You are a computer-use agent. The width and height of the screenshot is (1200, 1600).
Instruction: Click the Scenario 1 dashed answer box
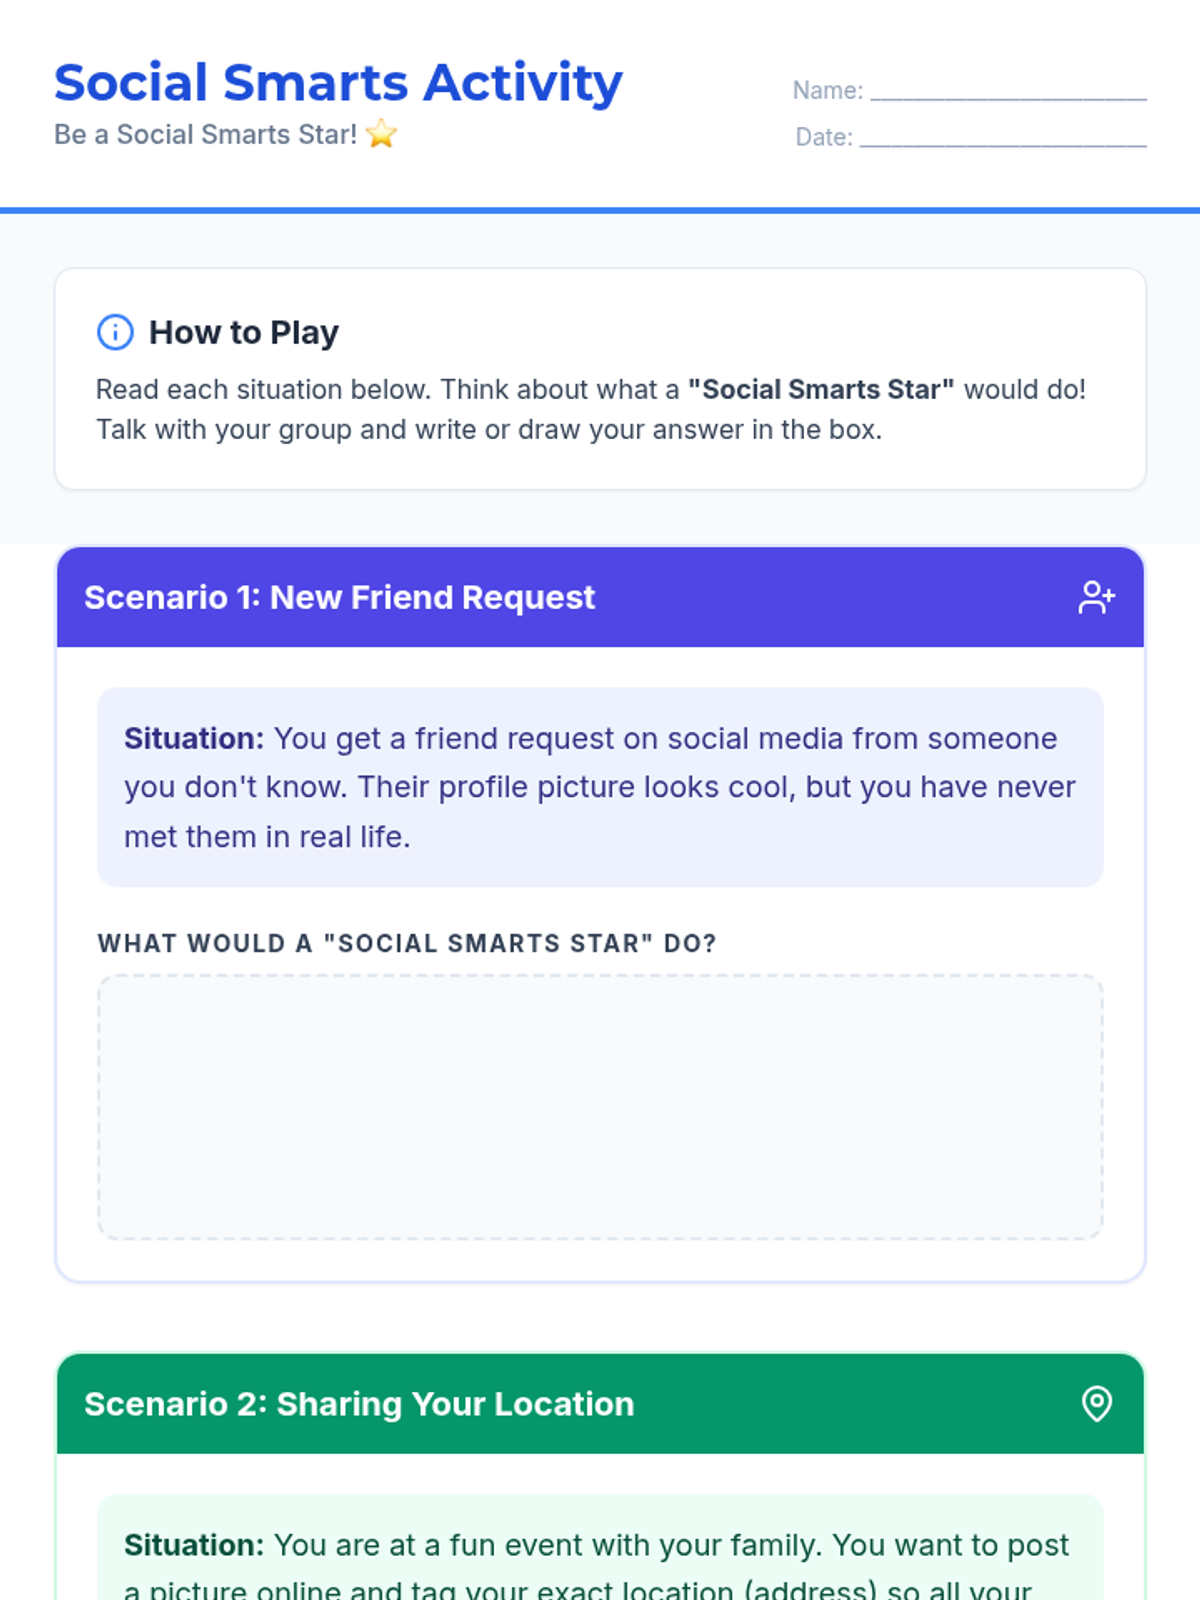point(600,1107)
